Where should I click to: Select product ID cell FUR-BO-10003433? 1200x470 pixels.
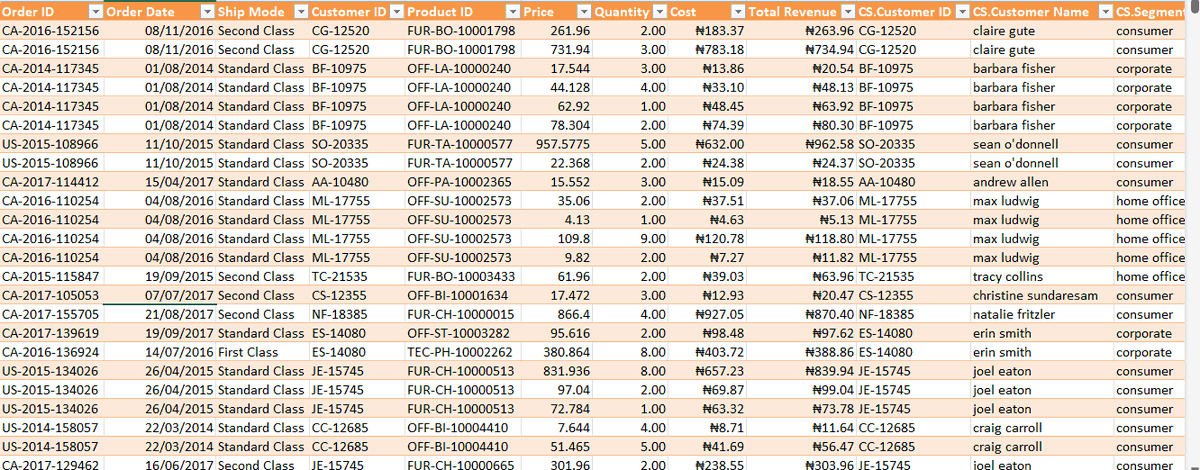coord(462,276)
